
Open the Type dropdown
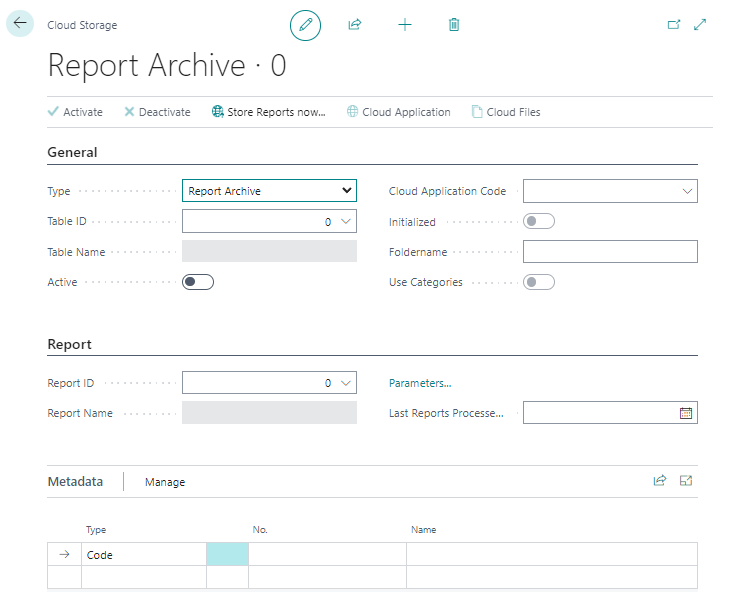click(x=269, y=191)
